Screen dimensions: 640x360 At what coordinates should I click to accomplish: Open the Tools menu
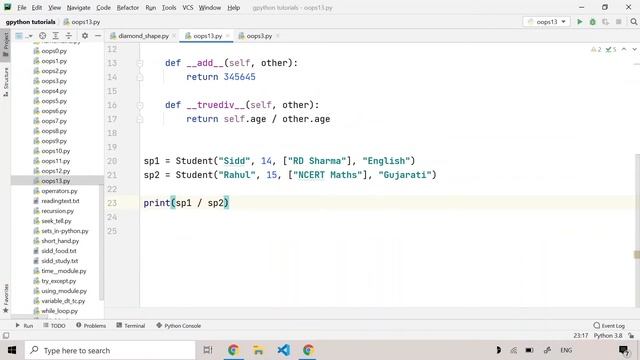(169, 8)
